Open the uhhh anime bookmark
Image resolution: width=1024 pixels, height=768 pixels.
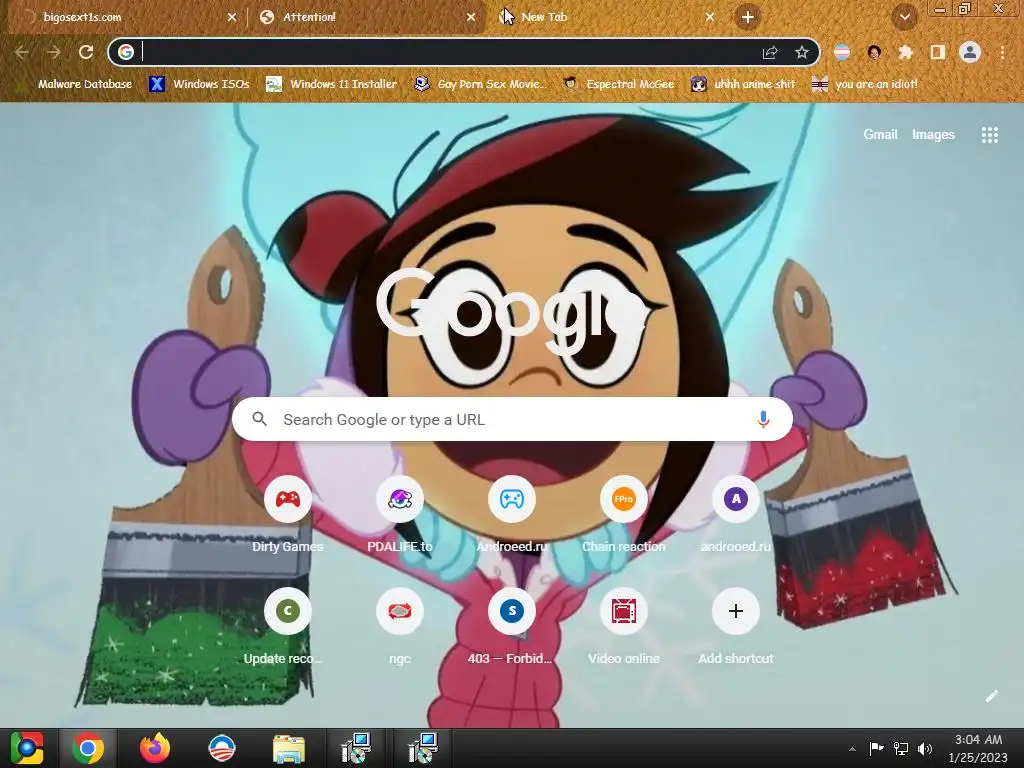743,84
